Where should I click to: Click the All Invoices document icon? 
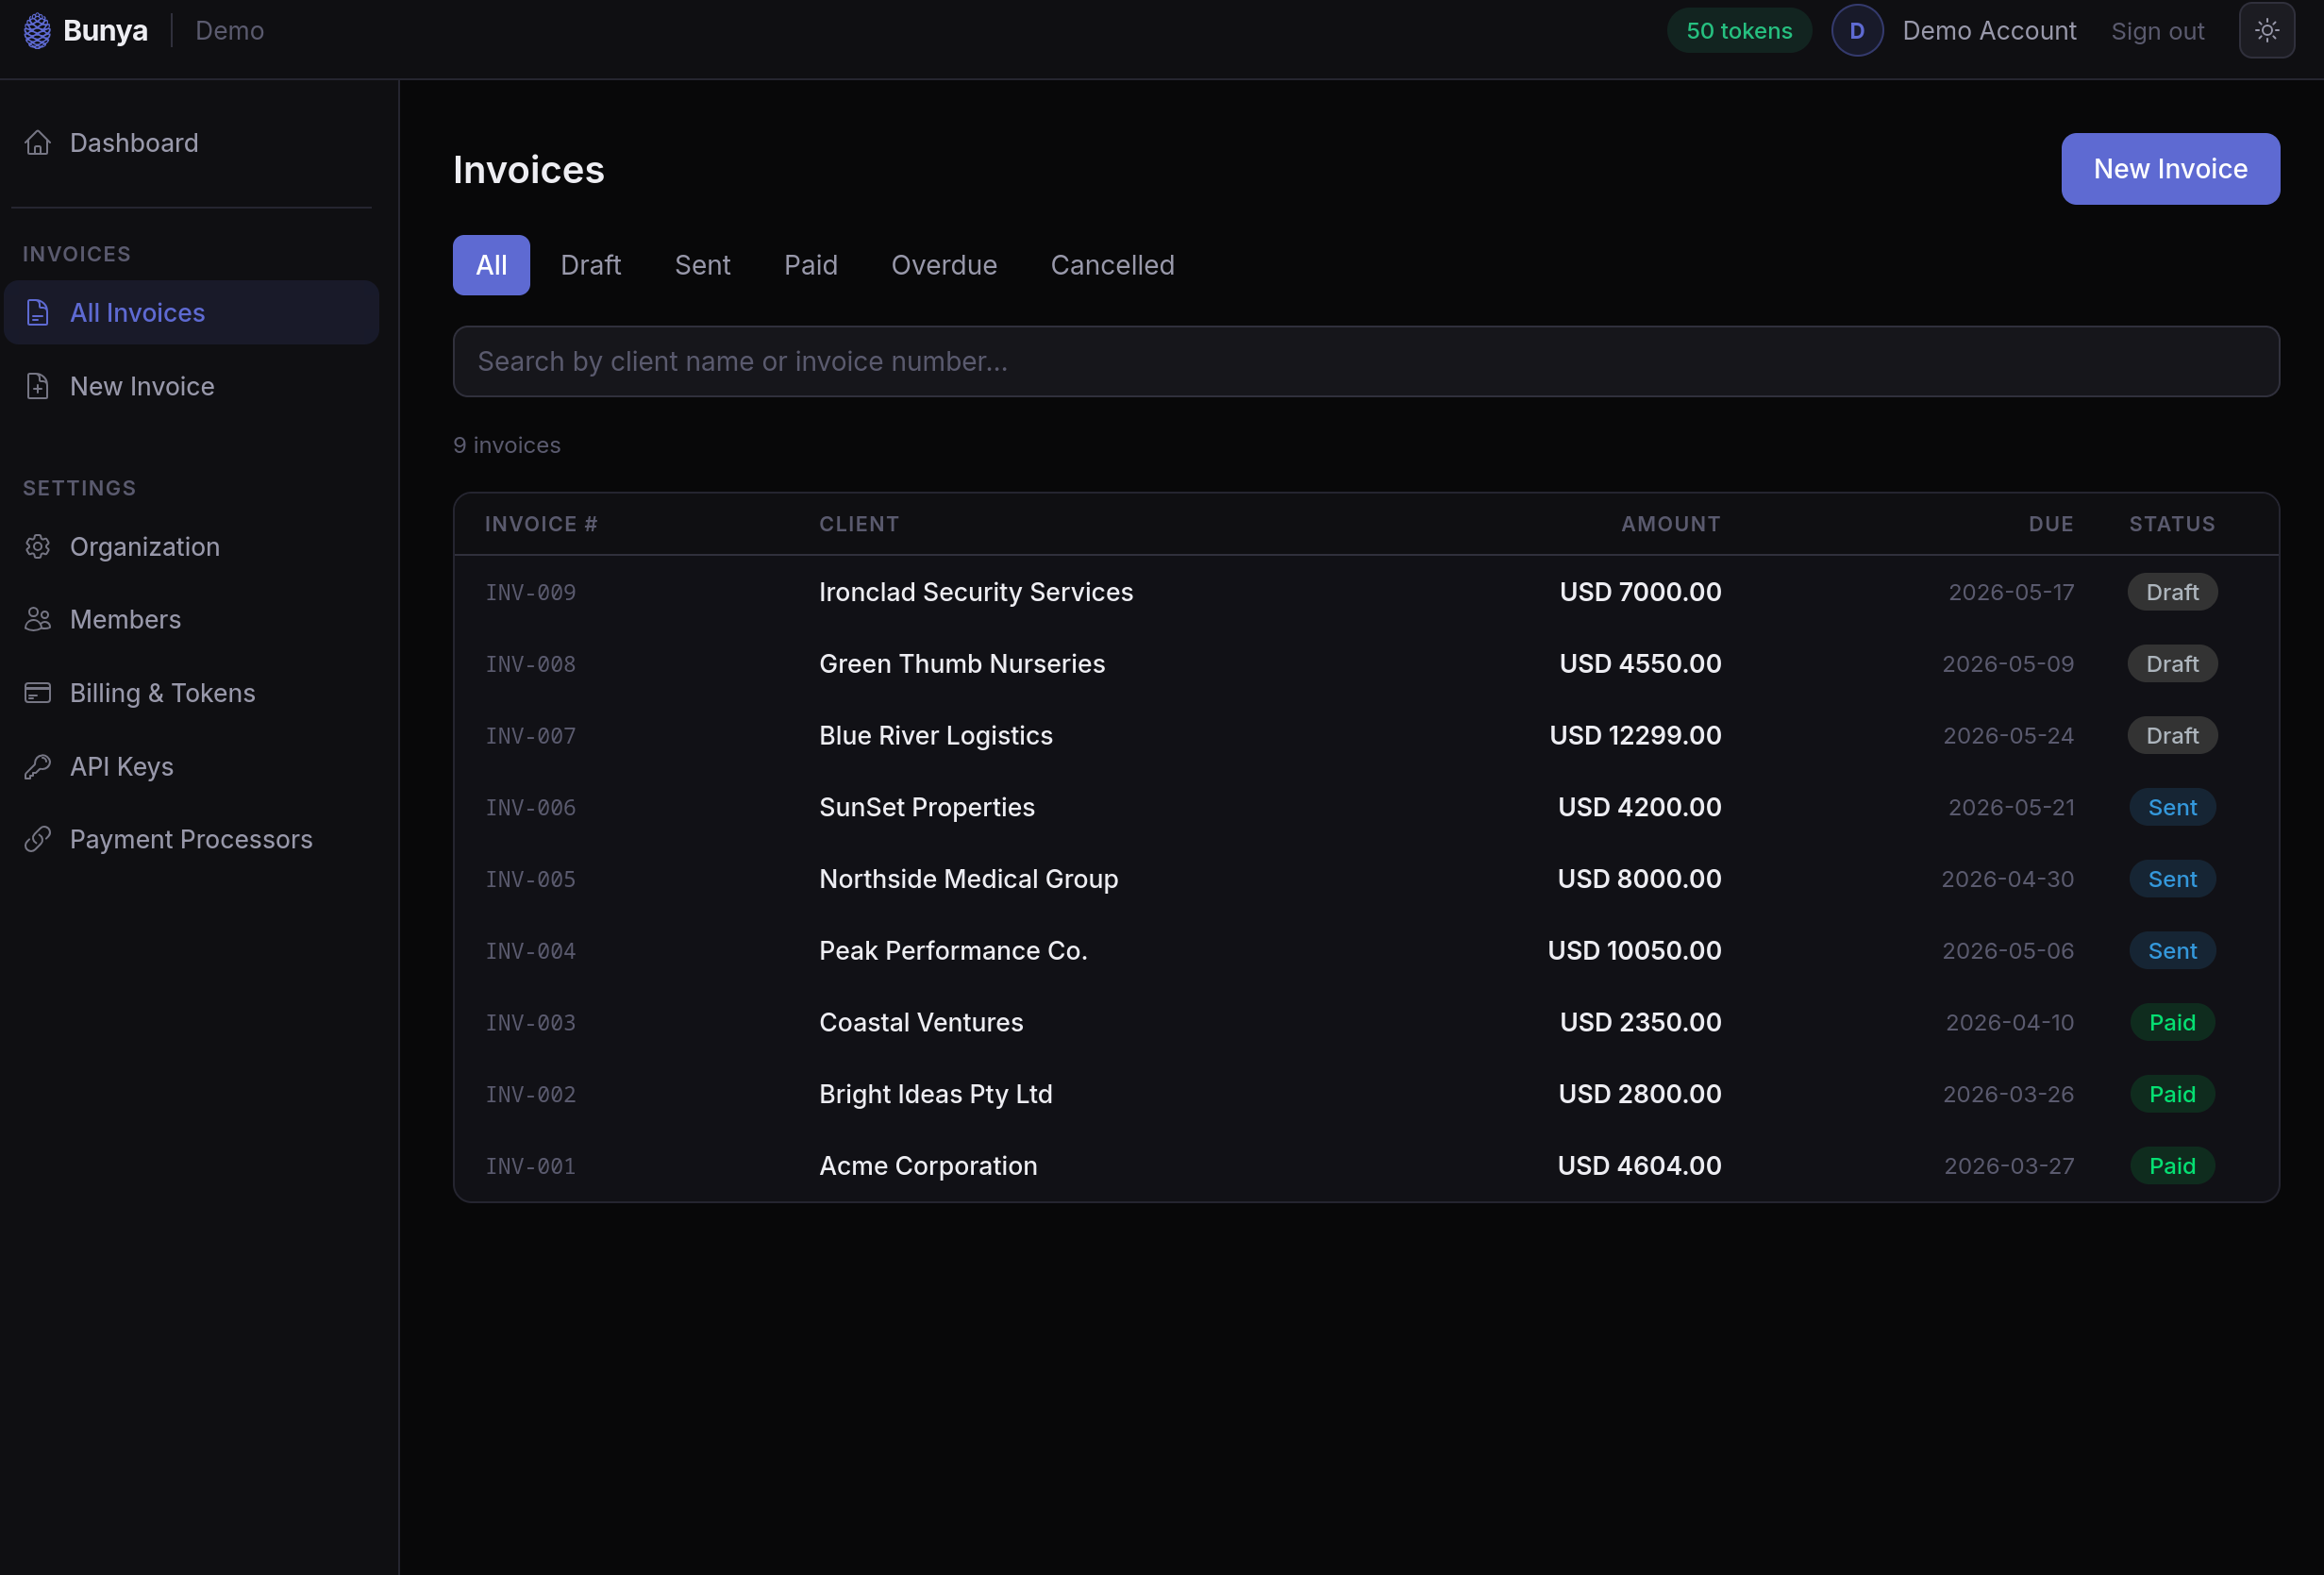click(x=38, y=313)
